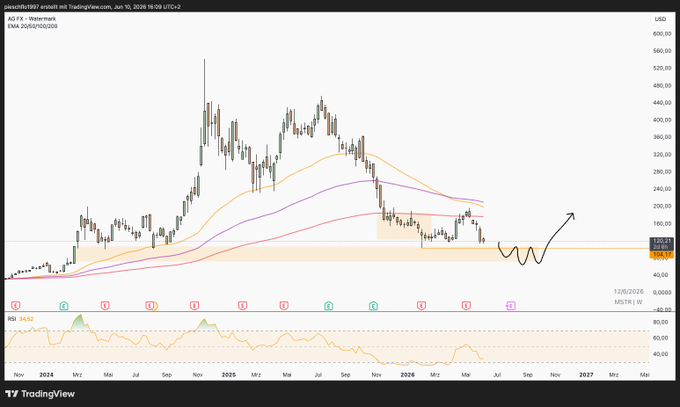Screen dimensions: 680x407
Task: Click the 600,00 price axis label
Action: coord(662,34)
